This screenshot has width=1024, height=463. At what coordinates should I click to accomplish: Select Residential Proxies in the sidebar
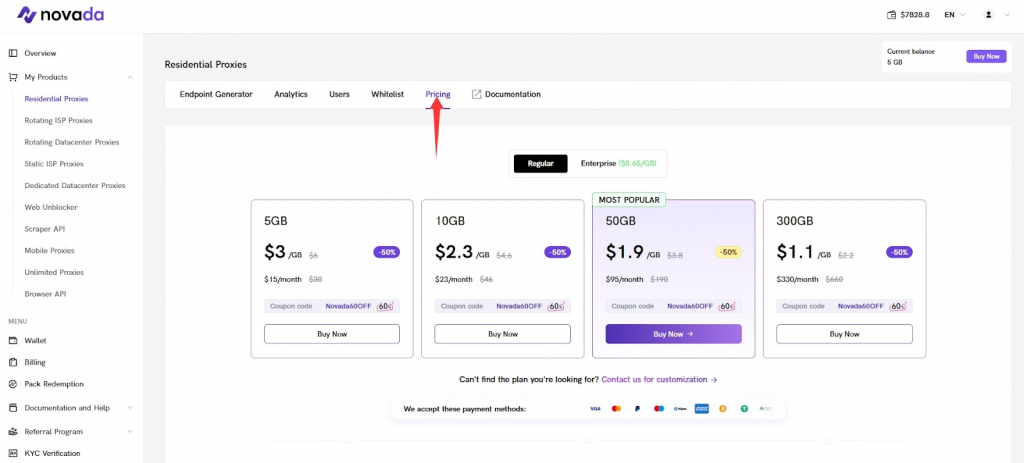tap(56, 99)
